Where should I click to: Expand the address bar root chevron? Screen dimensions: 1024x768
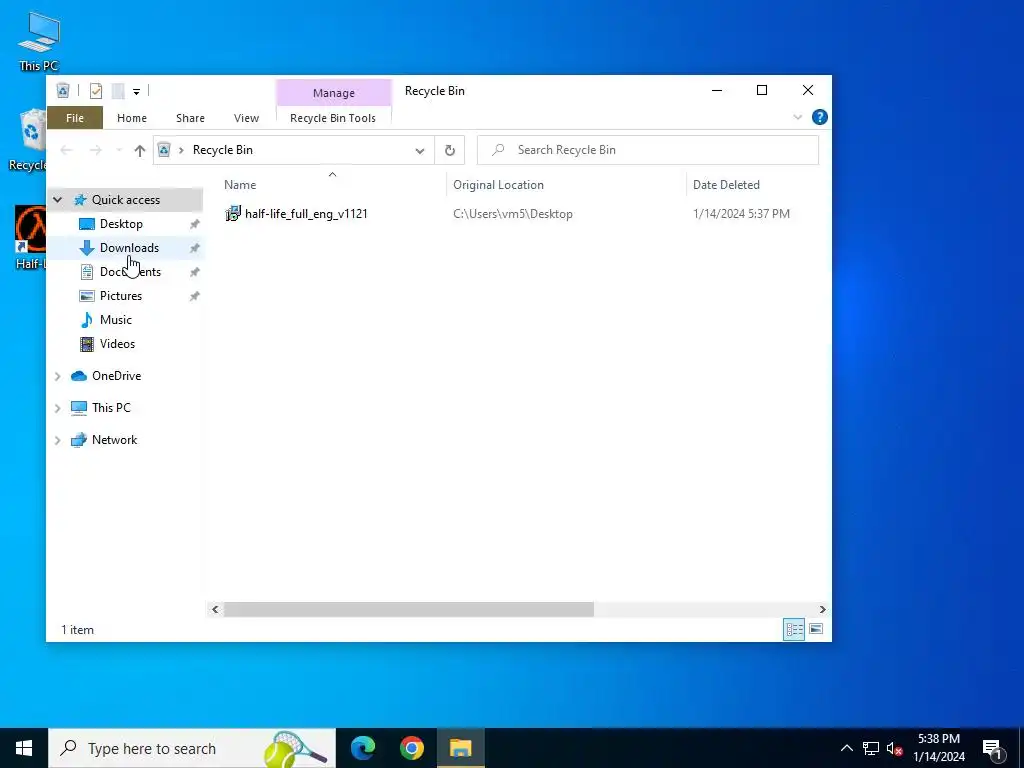pos(181,150)
